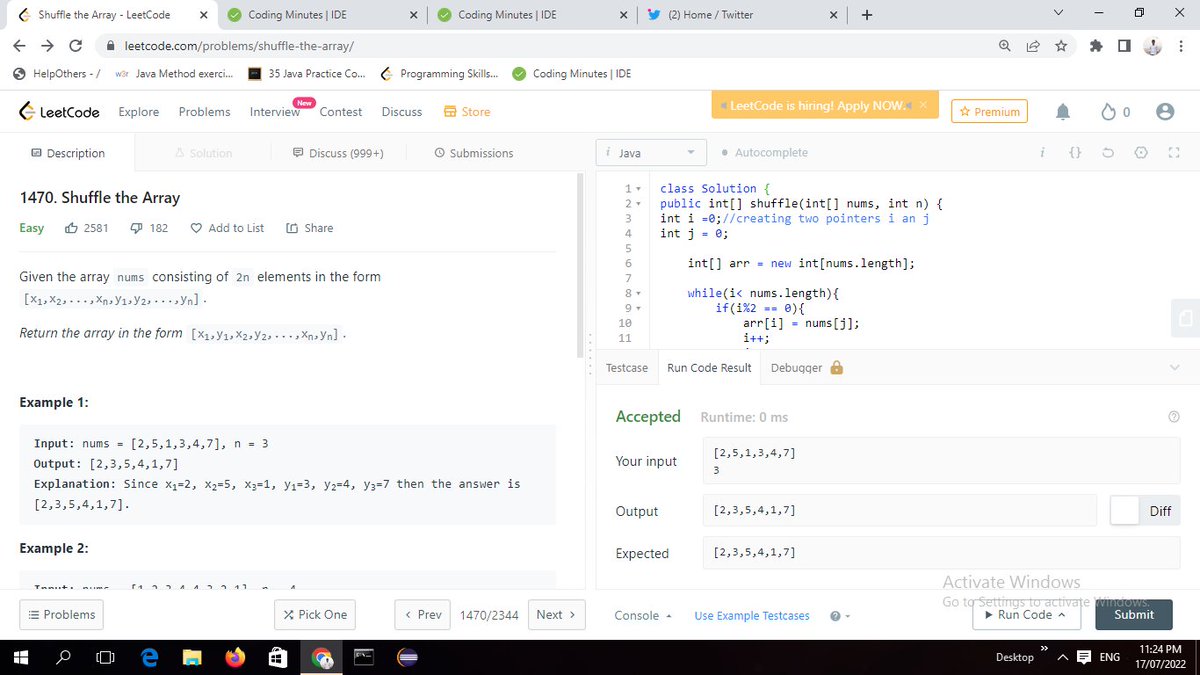Switch to the Twitter browser tab

point(740,15)
